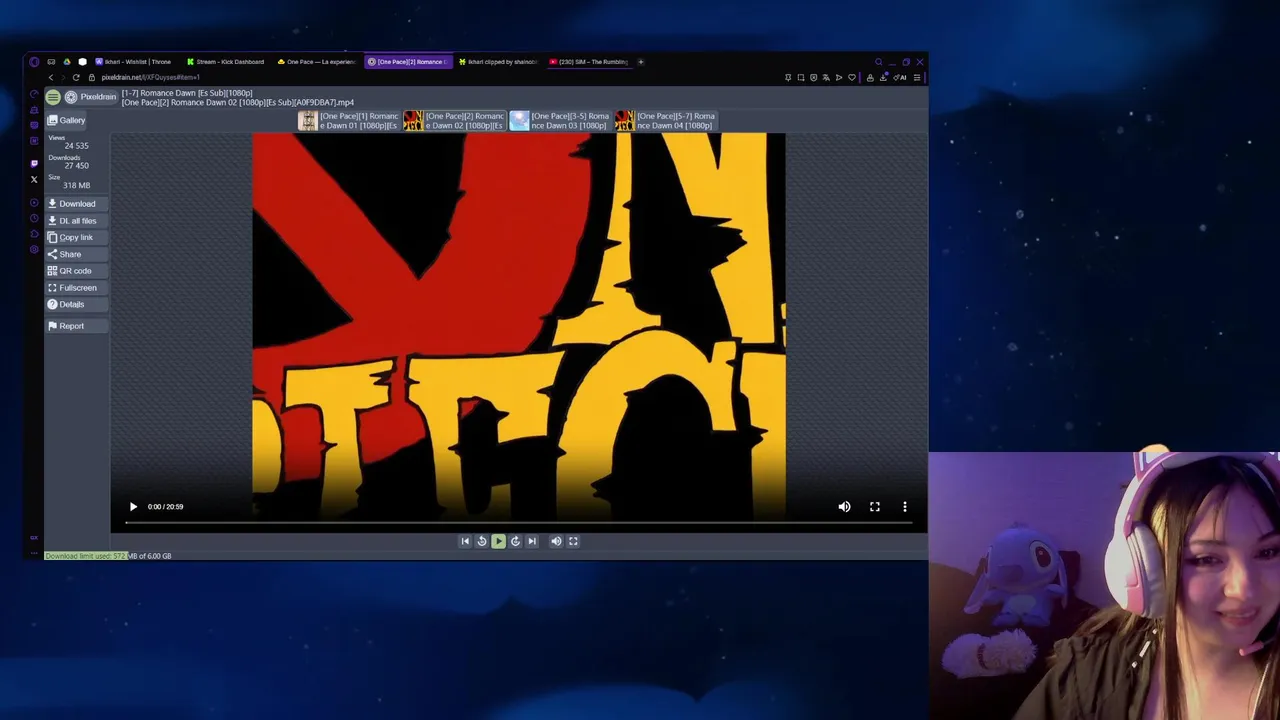
Task: Open the flow send icon
Action: 839,77
